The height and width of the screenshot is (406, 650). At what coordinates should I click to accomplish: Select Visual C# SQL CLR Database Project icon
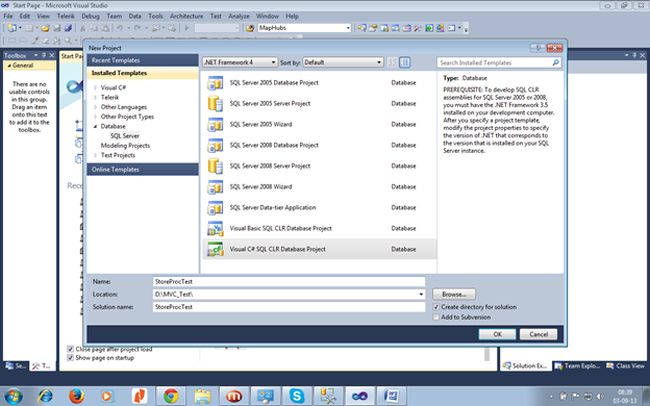215,249
